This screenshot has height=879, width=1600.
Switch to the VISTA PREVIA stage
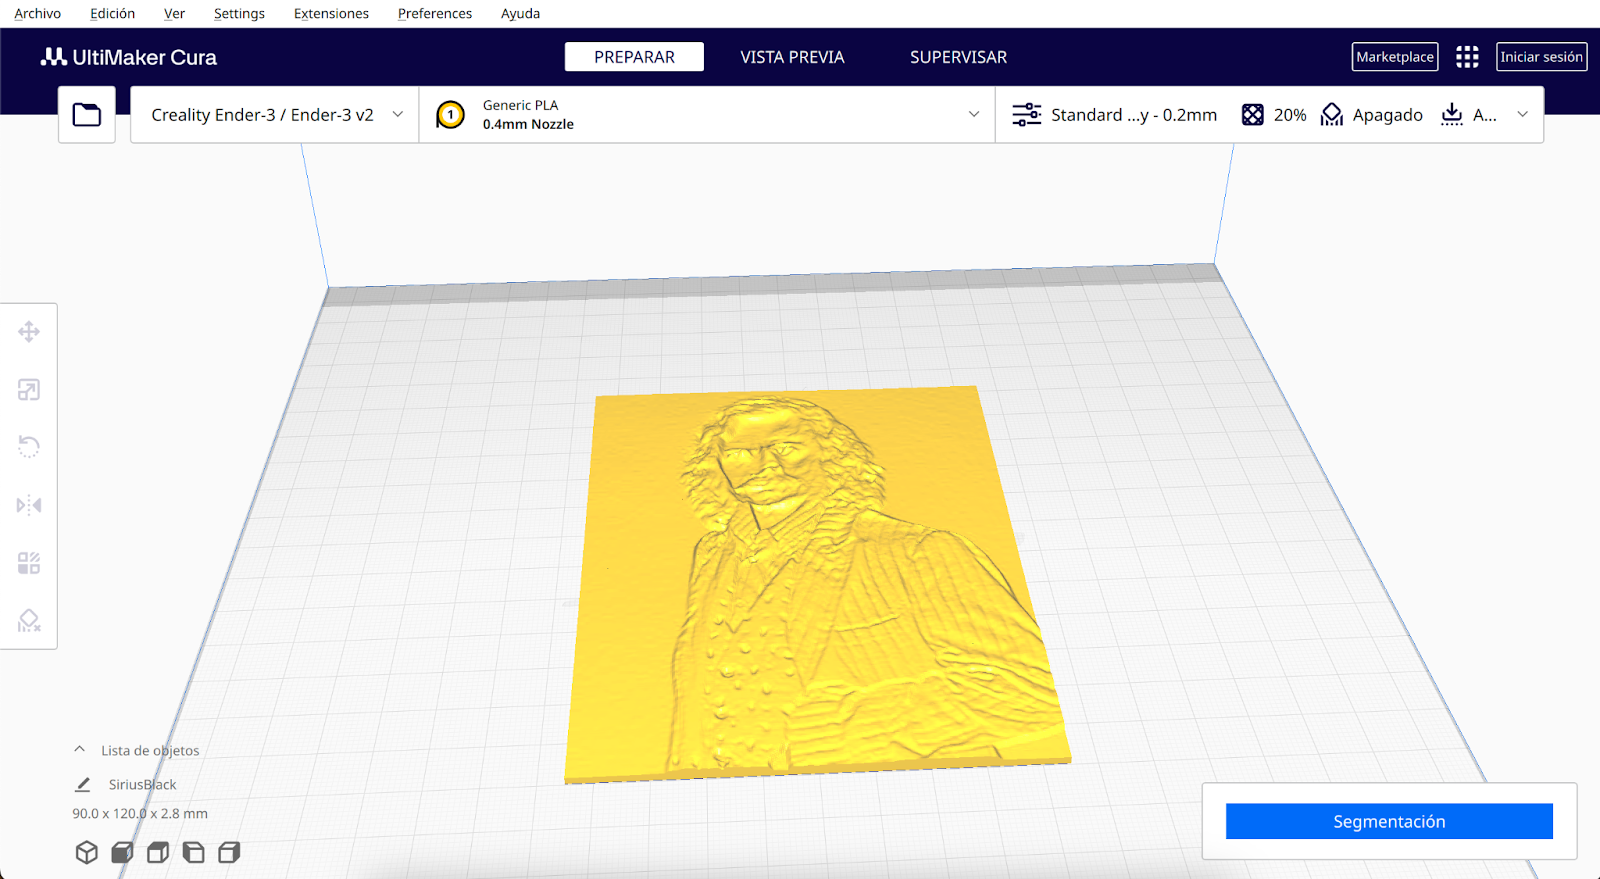(792, 57)
